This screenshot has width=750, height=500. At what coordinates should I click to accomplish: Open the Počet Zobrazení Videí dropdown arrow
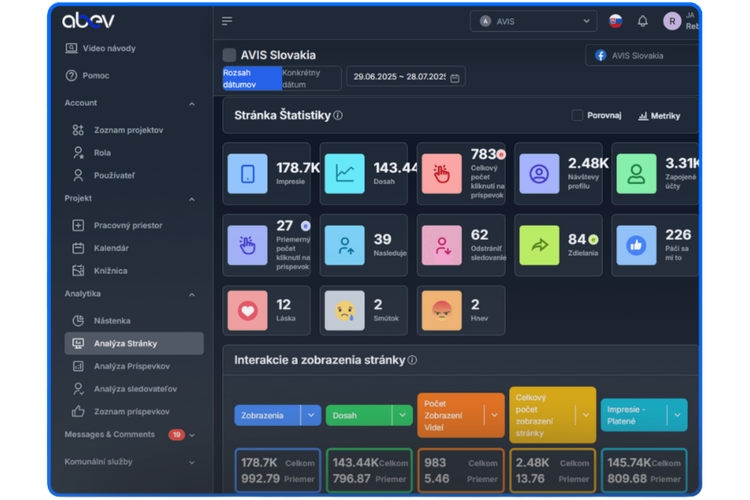point(495,415)
